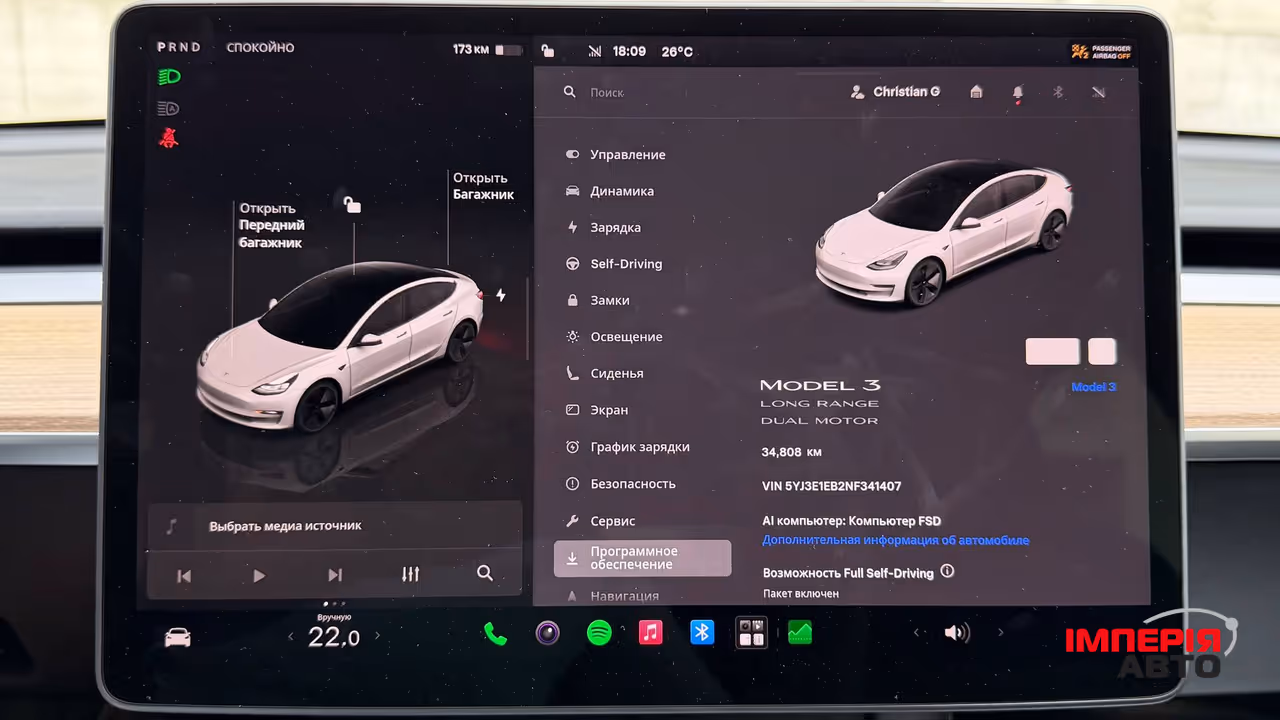
Task: Open the Bluetooth app in dock
Action: pos(702,633)
